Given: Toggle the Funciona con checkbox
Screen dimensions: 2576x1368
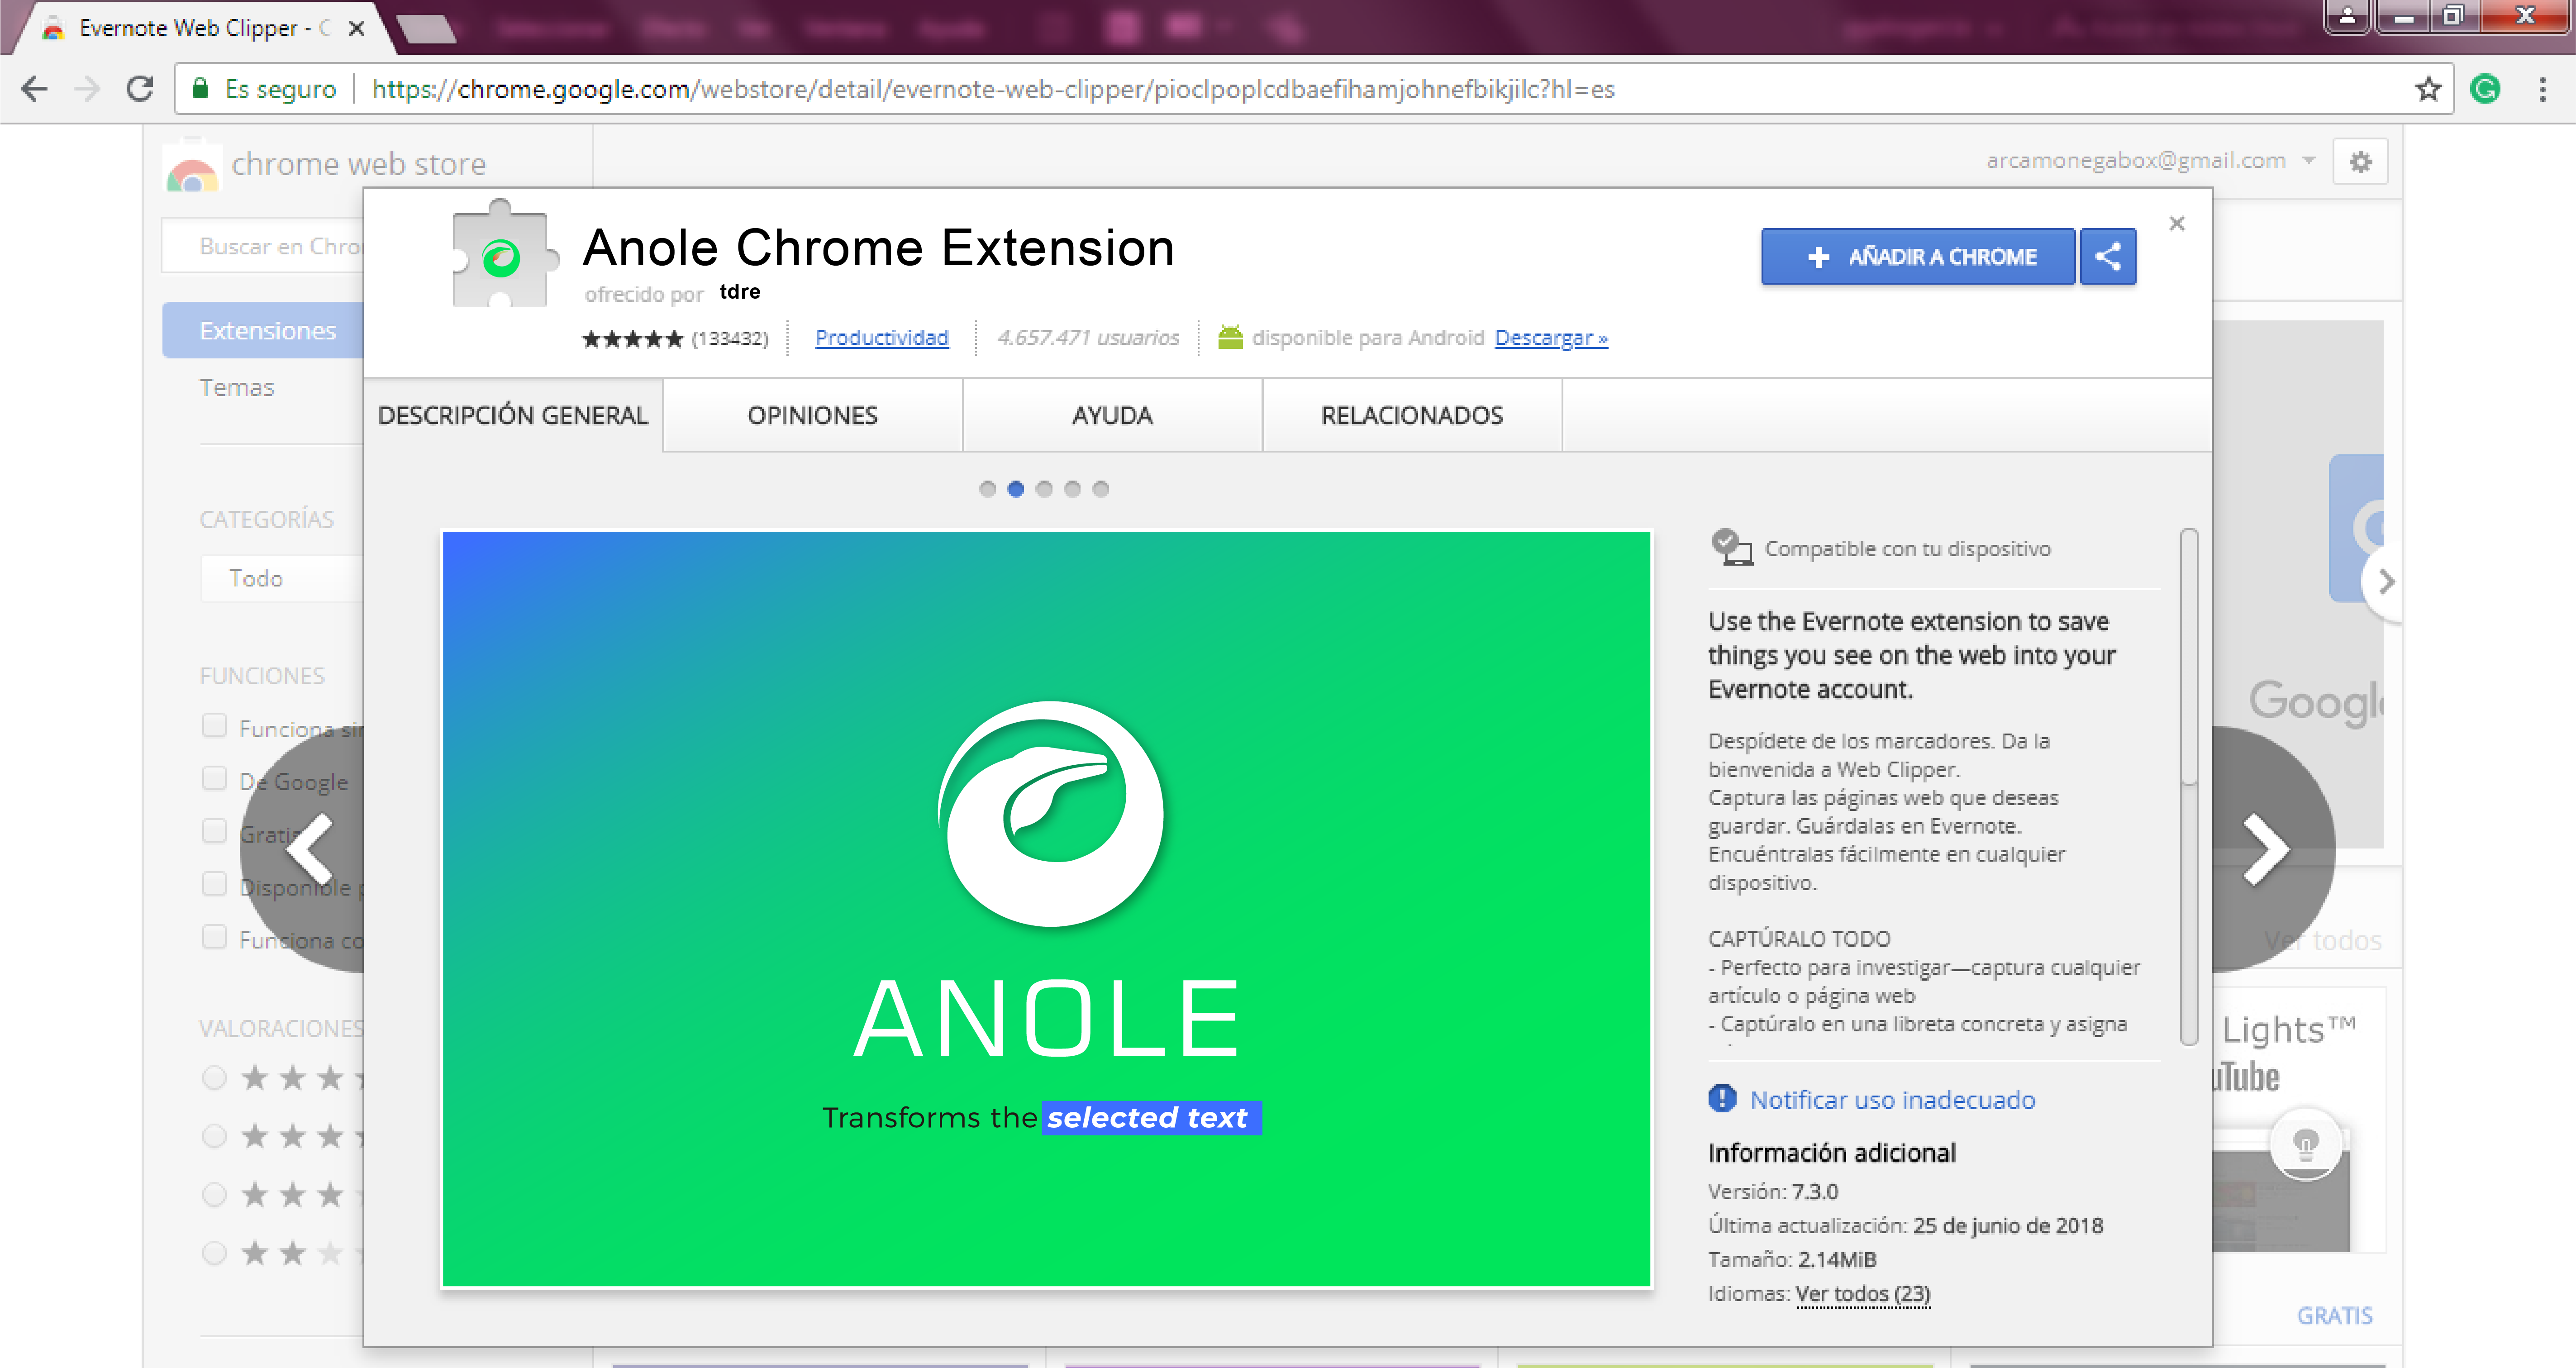Looking at the screenshot, I should tap(214, 937).
